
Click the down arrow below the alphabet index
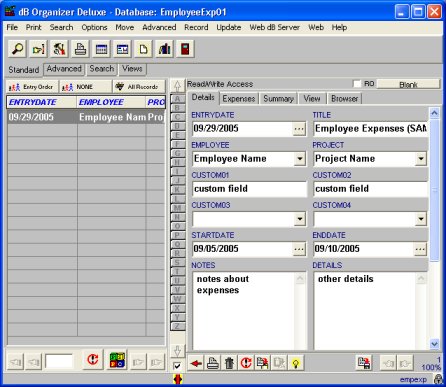pos(178,350)
